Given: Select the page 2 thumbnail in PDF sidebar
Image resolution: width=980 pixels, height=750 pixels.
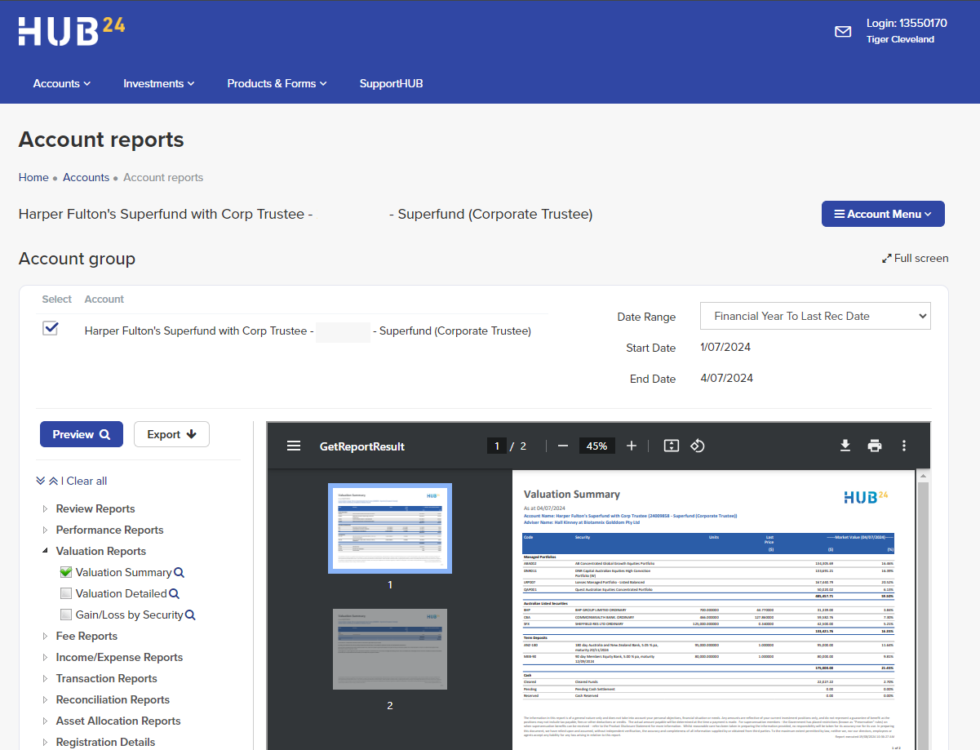Looking at the screenshot, I should (x=390, y=650).
